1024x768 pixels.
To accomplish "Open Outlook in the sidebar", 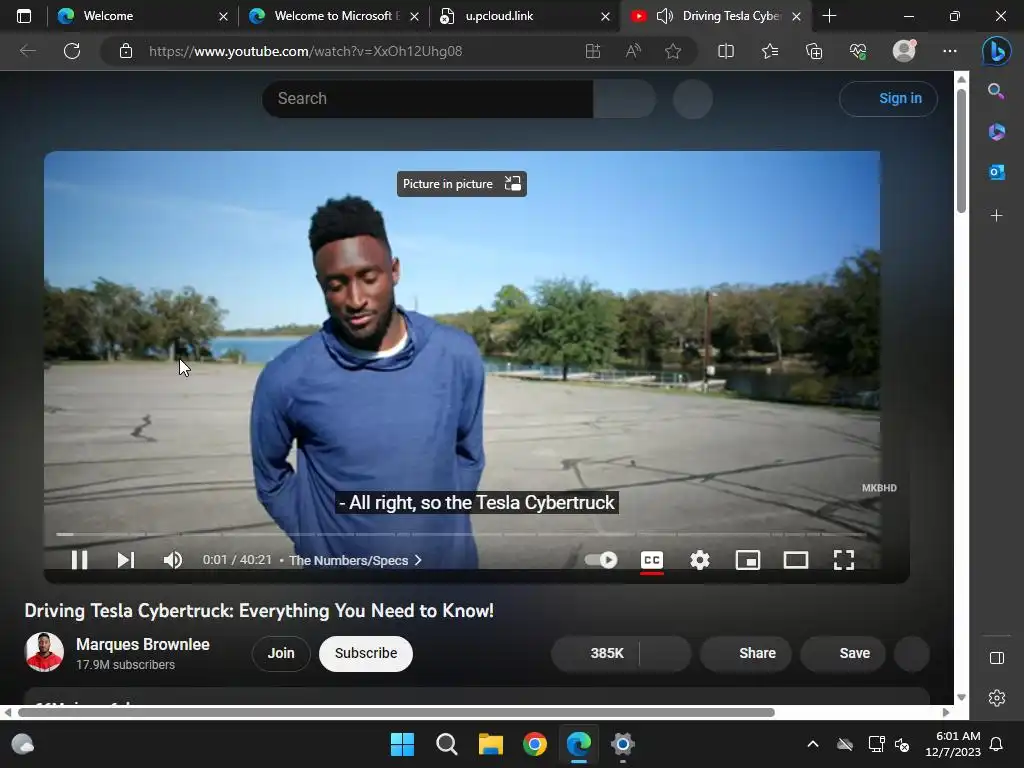I will pyautogui.click(x=996, y=172).
